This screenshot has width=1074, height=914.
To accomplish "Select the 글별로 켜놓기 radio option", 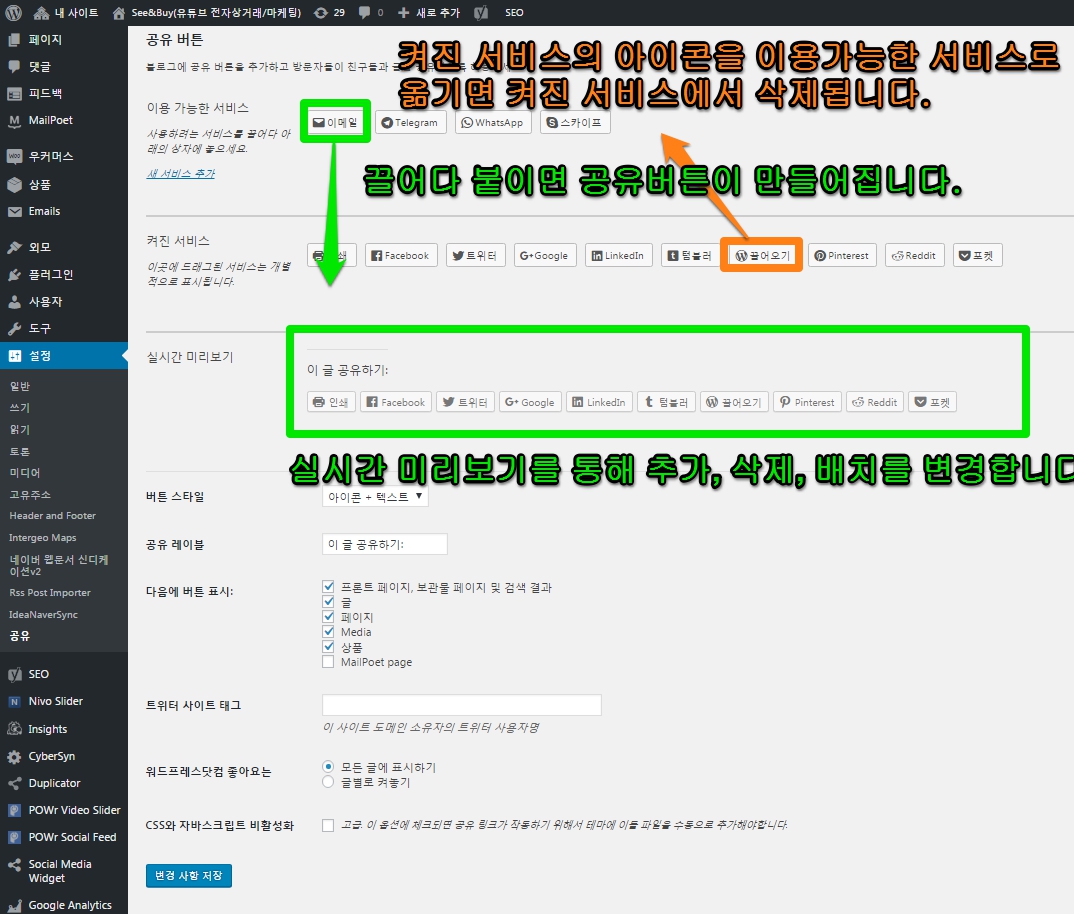I will (329, 782).
